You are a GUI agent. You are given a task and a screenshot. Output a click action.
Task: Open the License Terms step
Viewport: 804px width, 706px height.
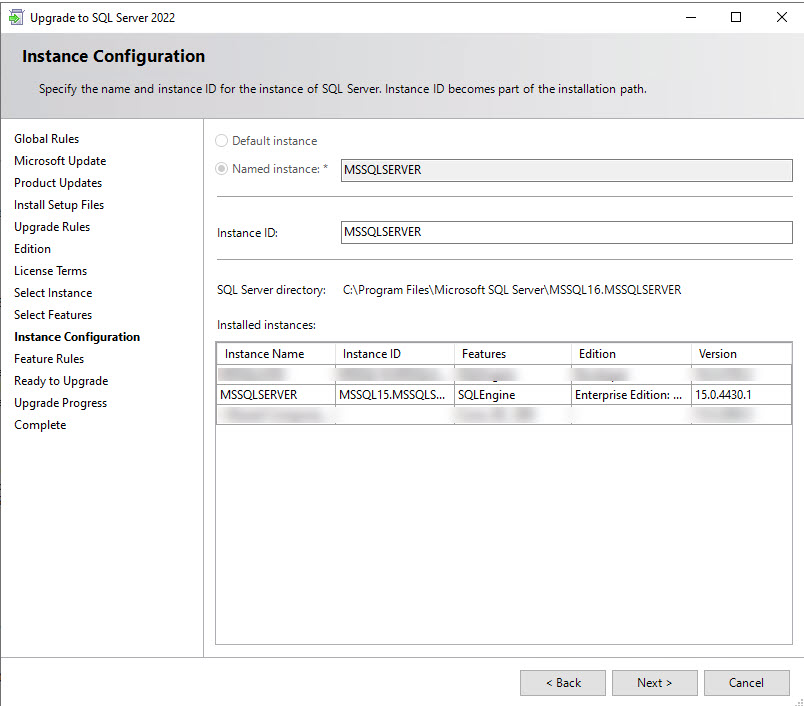click(51, 271)
